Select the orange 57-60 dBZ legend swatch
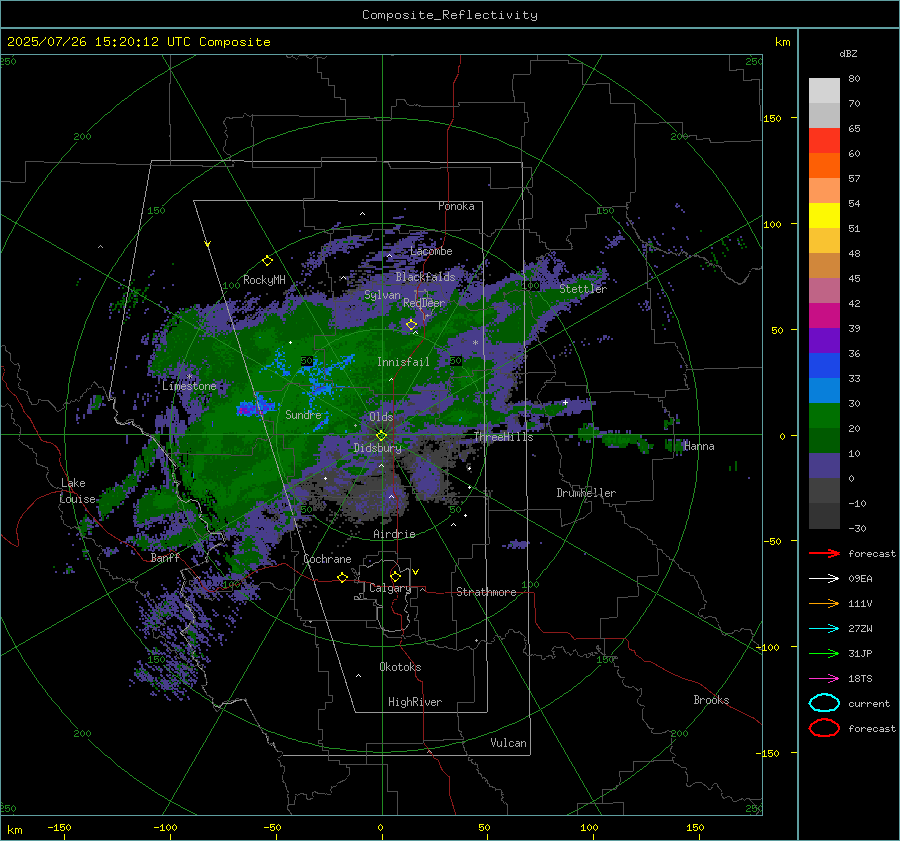Image resolution: width=900 pixels, height=841 pixels. pos(824,165)
